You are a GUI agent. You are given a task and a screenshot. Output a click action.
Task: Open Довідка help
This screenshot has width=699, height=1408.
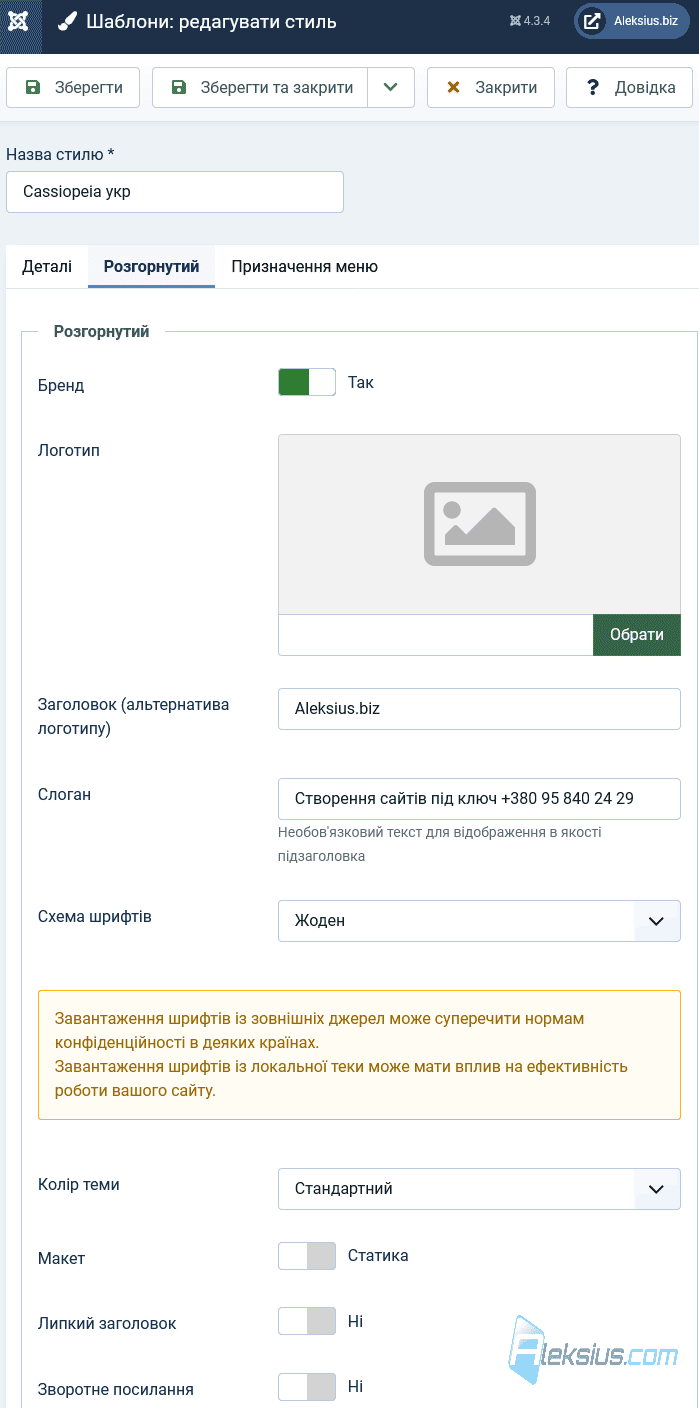point(629,87)
